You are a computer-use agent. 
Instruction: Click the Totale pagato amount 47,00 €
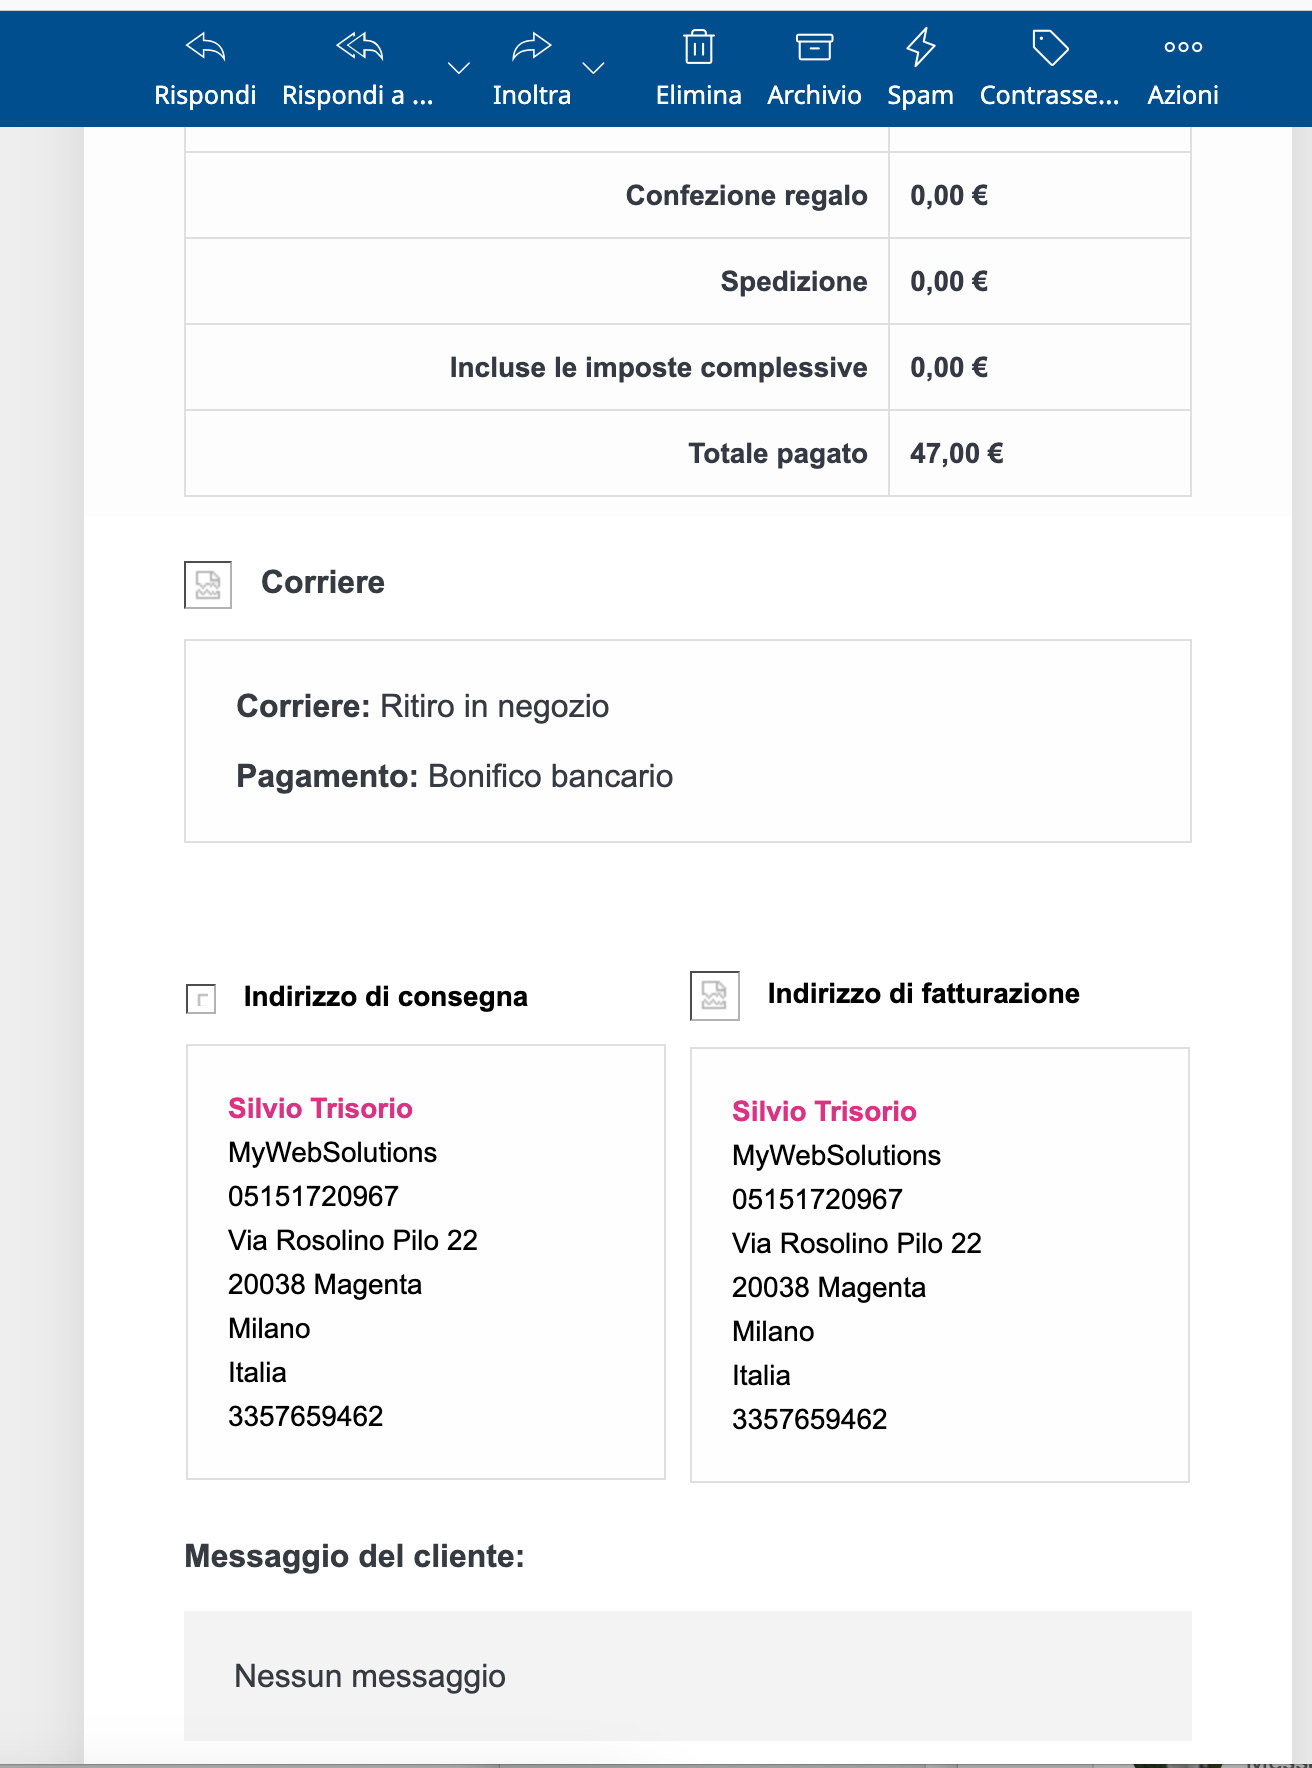[956, 454]
